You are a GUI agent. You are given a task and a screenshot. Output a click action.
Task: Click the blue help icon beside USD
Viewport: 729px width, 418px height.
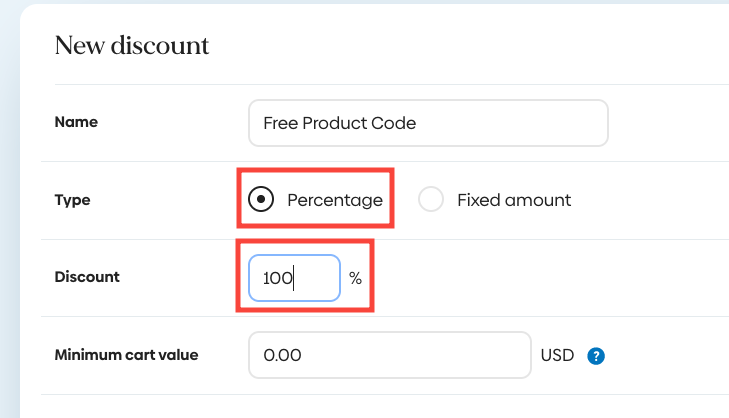(x=597, y=355)
